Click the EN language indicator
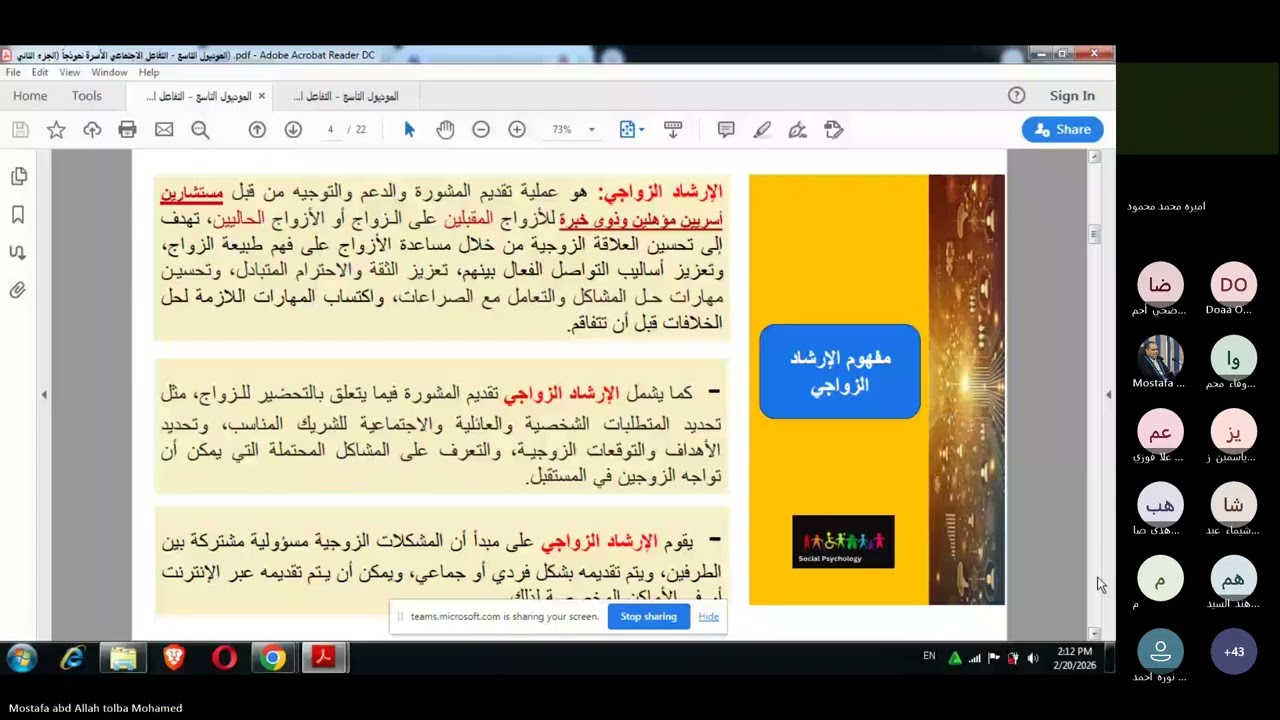Viewport: 1280px width, 720px height. (x=929, y=656)
